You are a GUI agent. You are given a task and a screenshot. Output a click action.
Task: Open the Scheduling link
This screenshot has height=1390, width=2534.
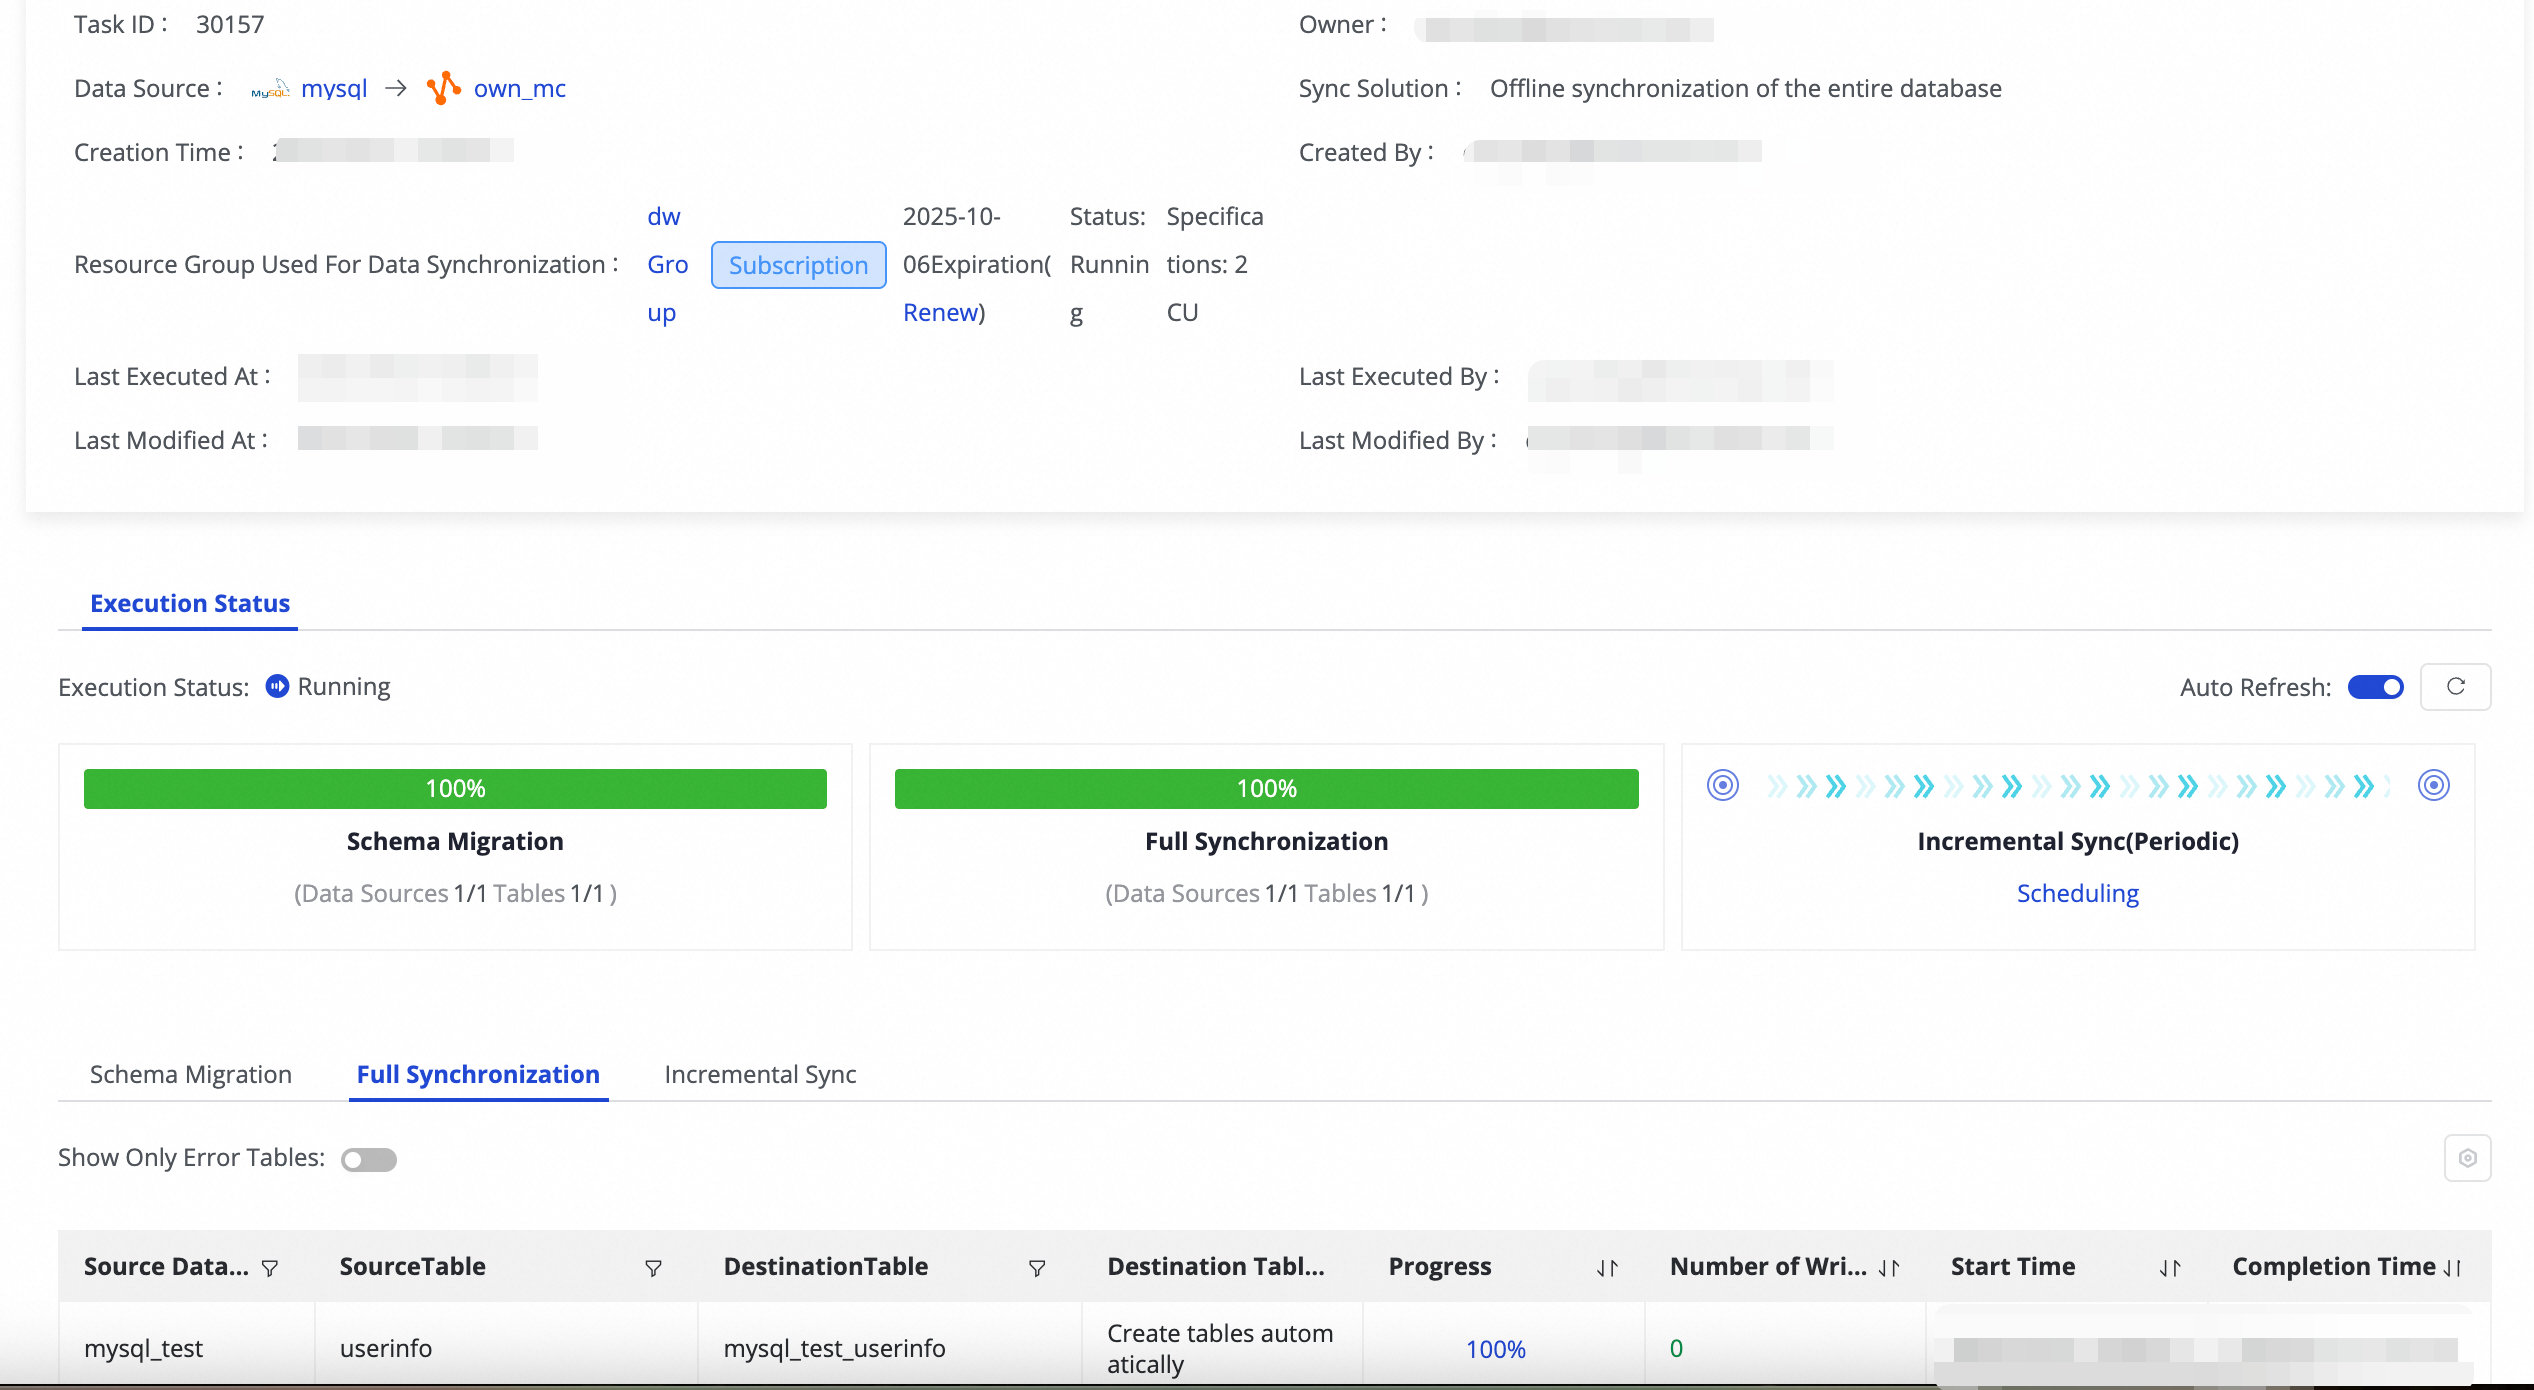pos(2077,893)
